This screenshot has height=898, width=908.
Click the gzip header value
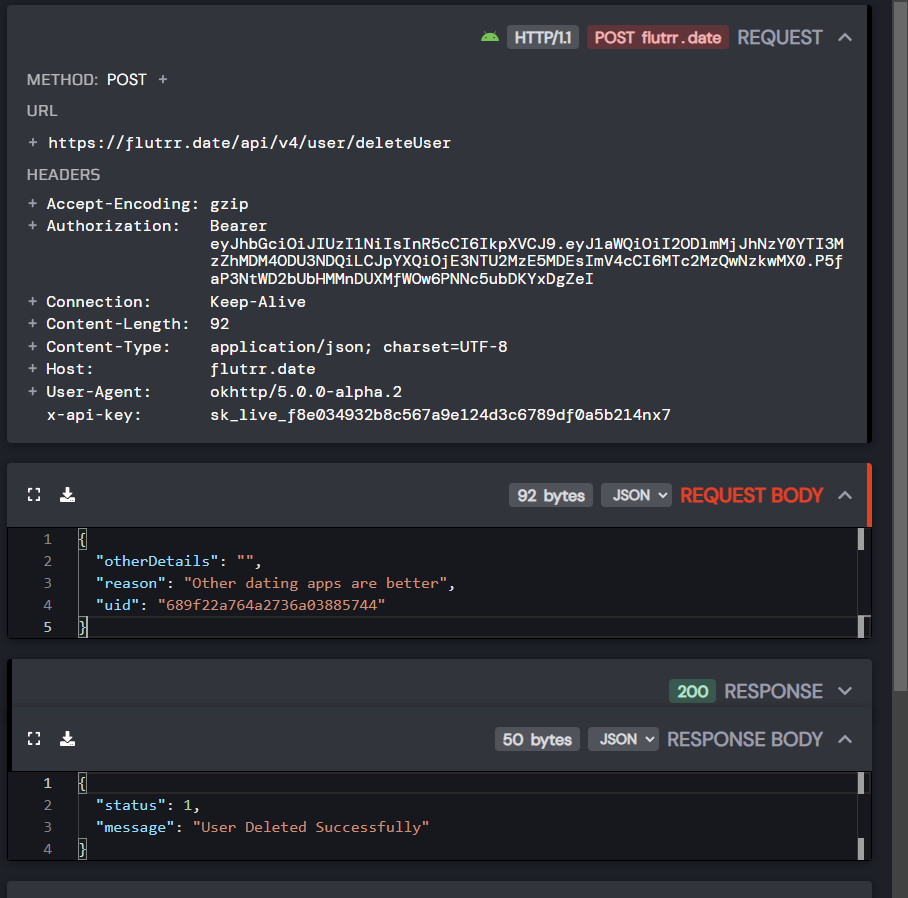click(229, 203)
